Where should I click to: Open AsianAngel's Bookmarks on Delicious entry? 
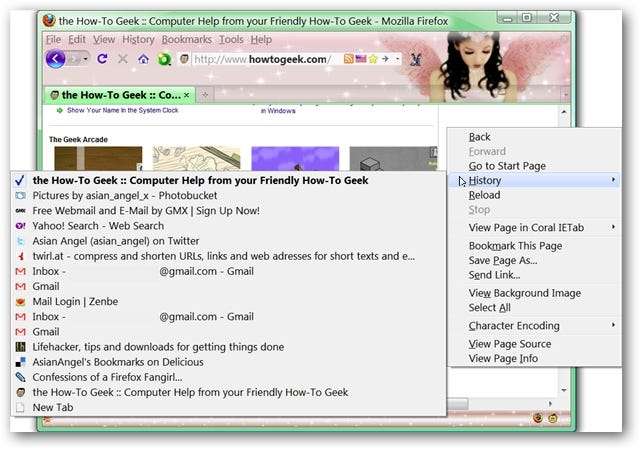coord(229,362)
